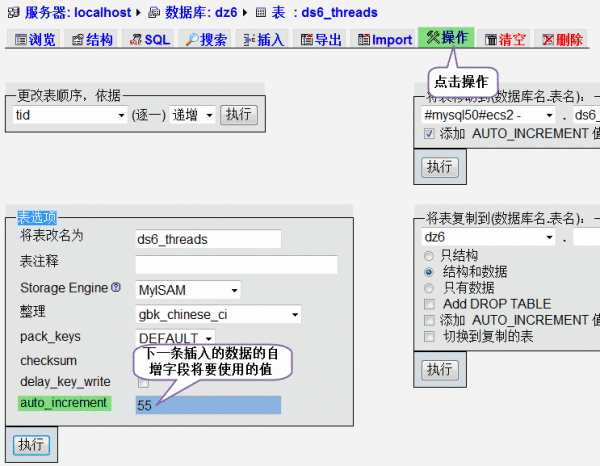Click the insert icon on 插入 tab
Screen dimensions: 600x466
(249, 39)
